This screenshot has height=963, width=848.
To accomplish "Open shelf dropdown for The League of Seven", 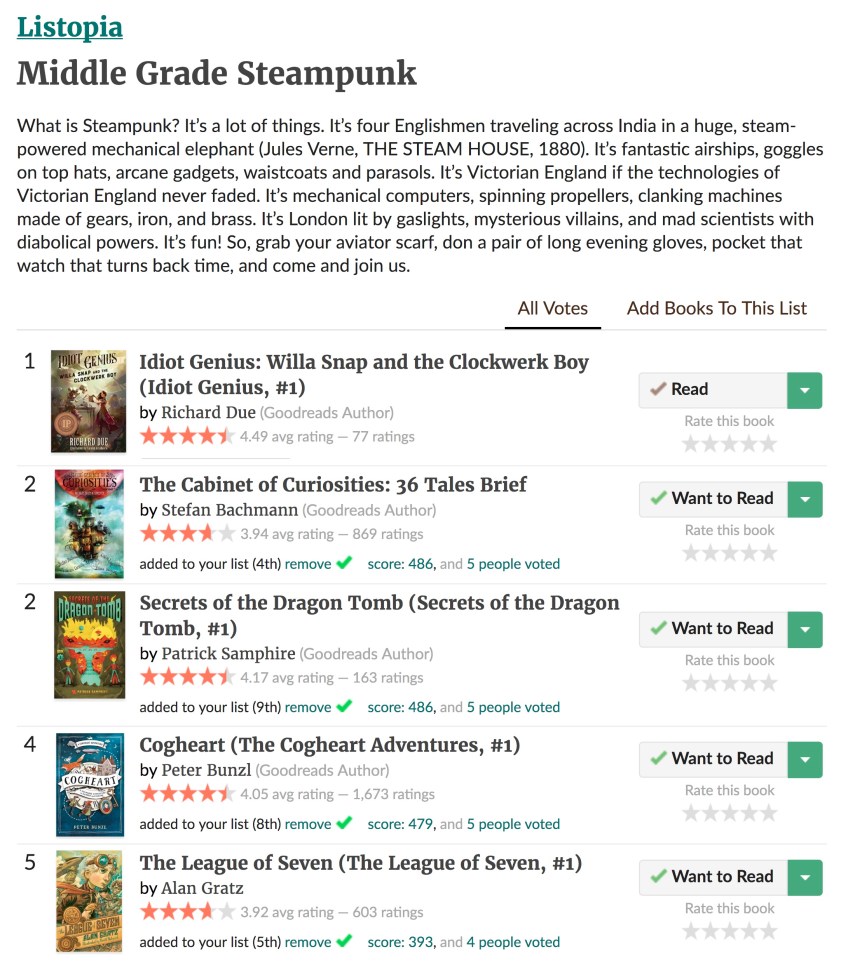I will pyautogui.click(x=805, y=877).
